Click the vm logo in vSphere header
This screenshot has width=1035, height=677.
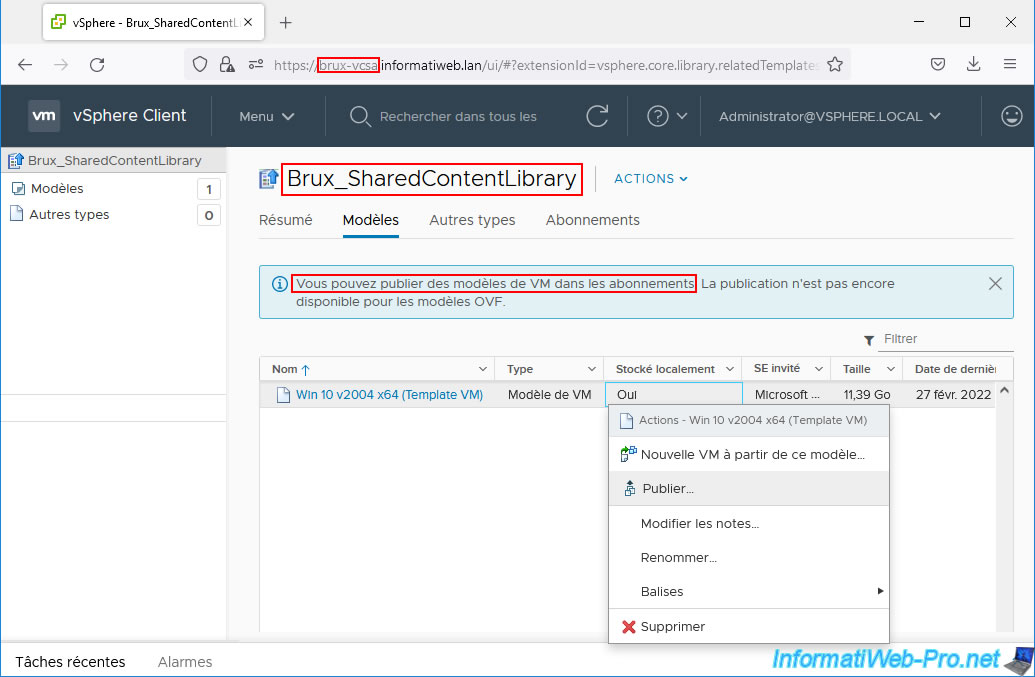tap(44, 115)
